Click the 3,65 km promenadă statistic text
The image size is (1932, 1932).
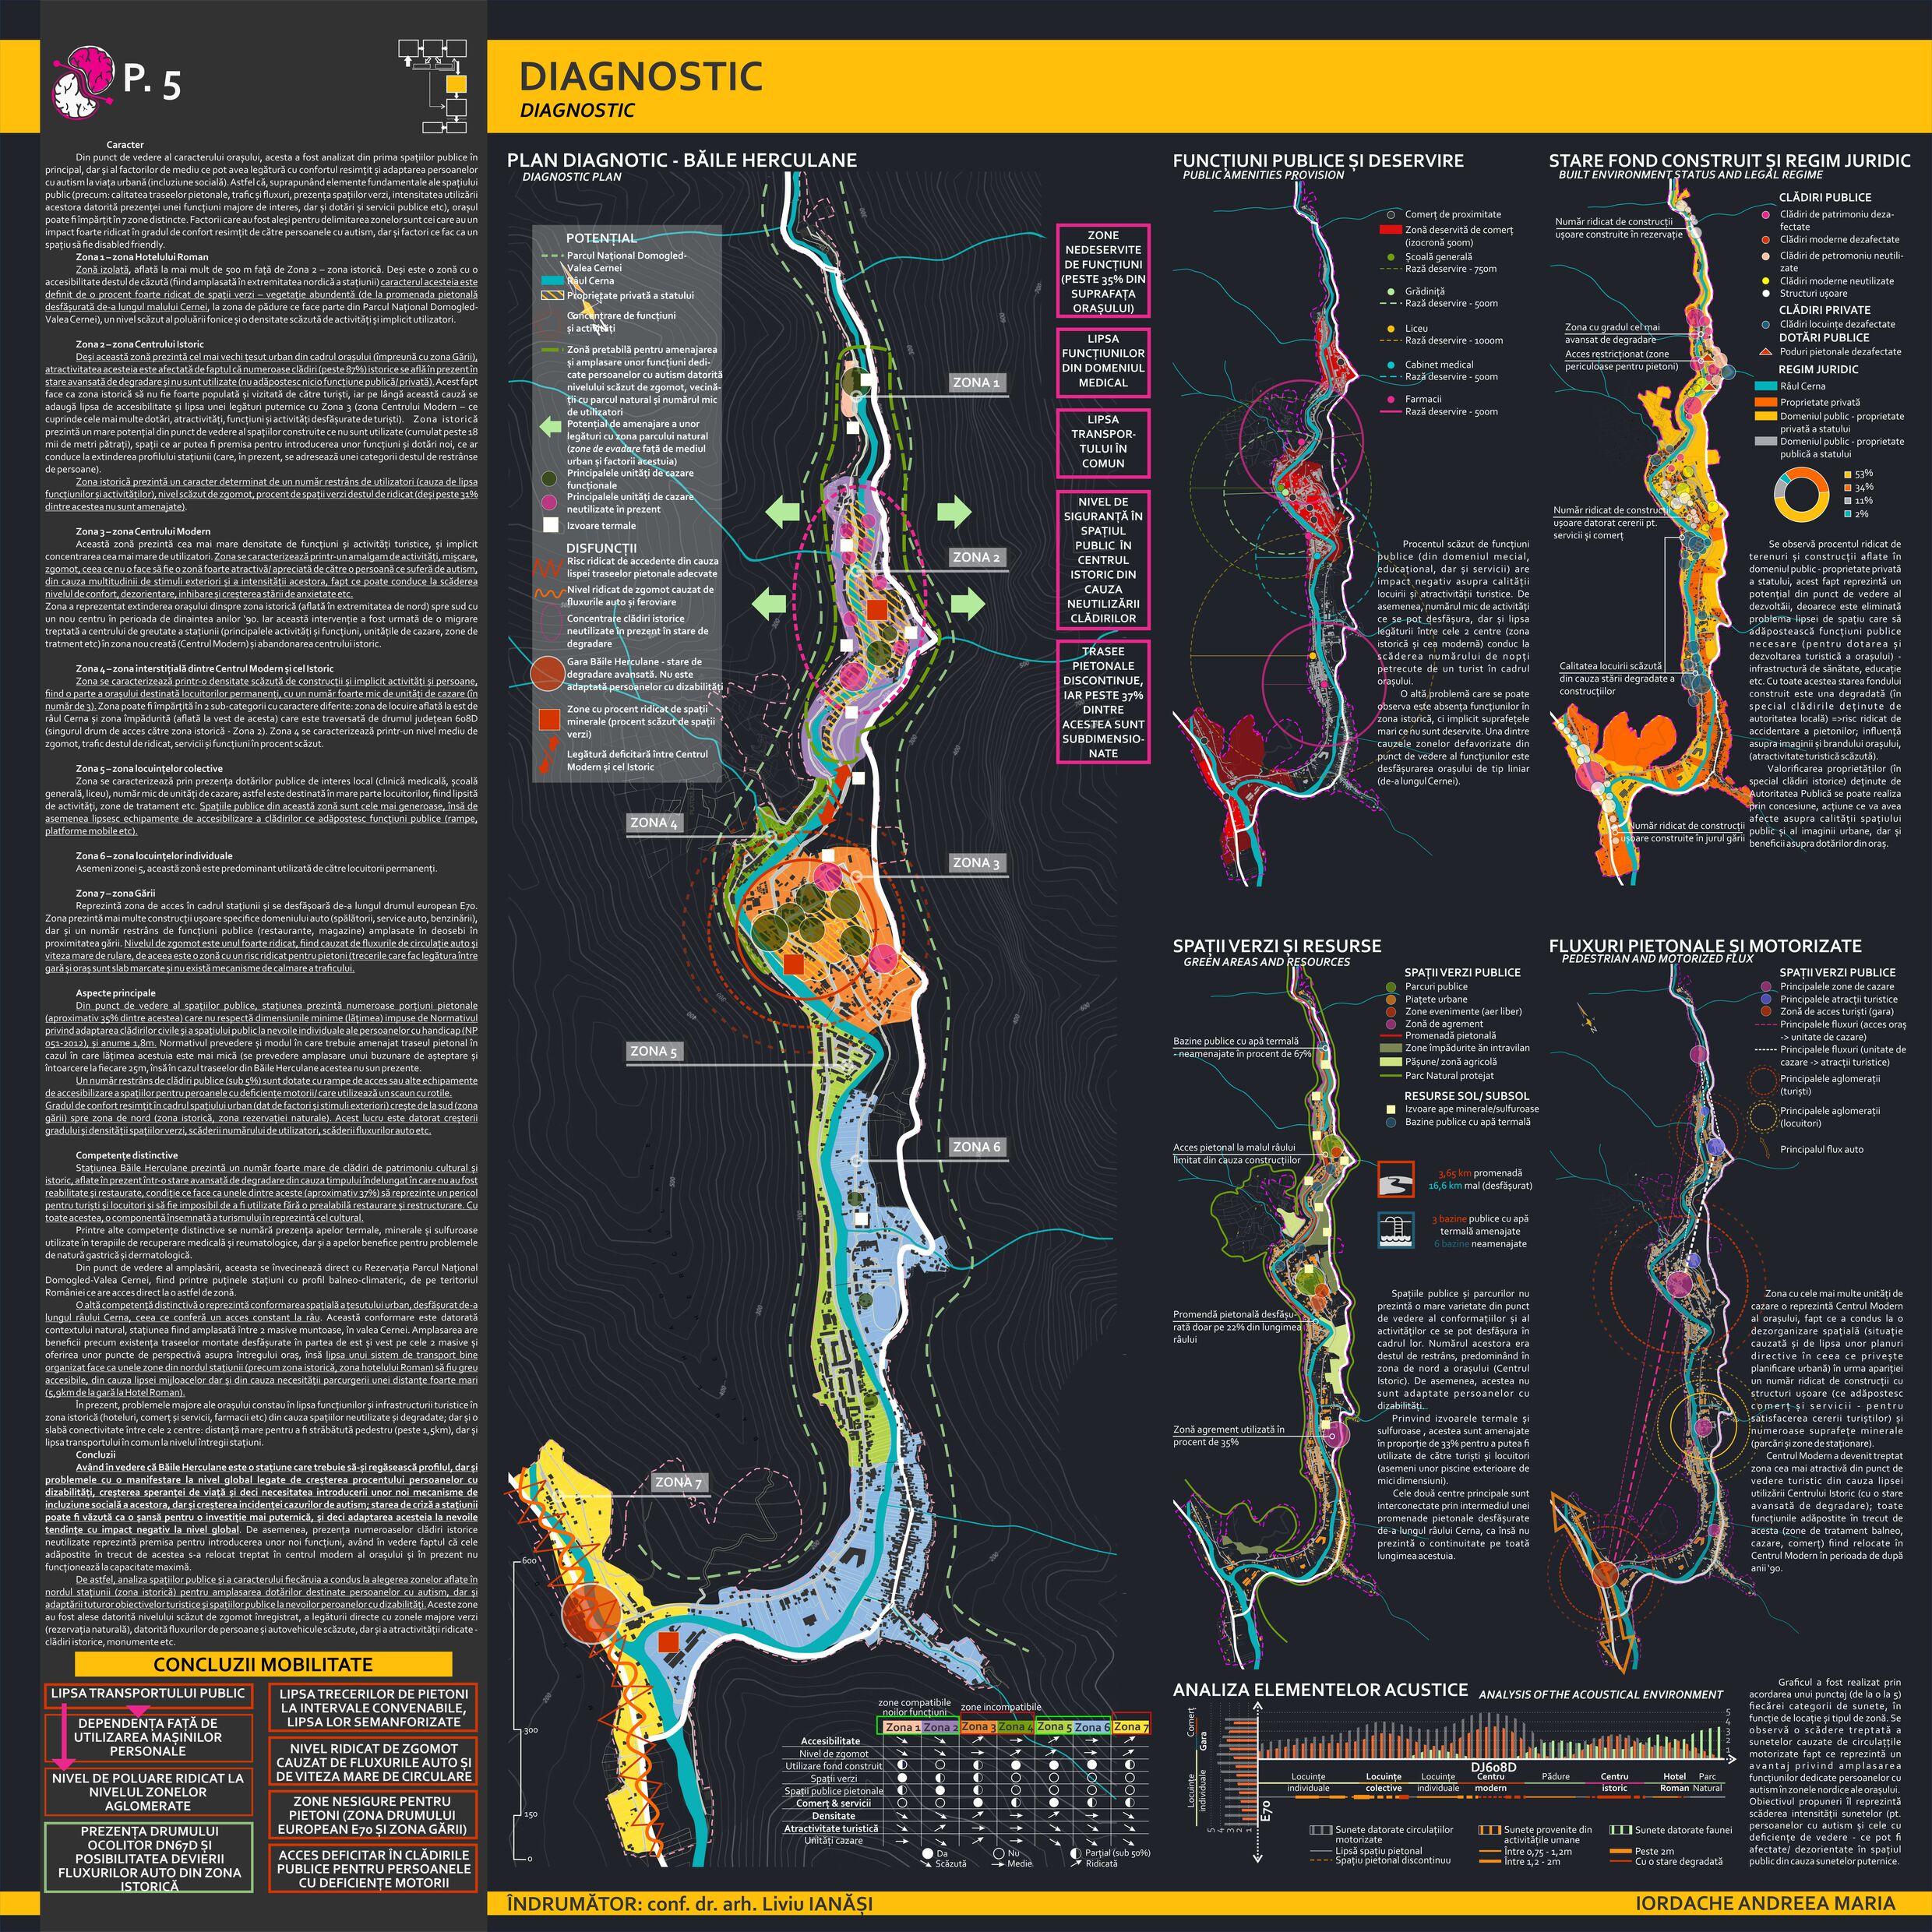[x=1480, y=1173]
